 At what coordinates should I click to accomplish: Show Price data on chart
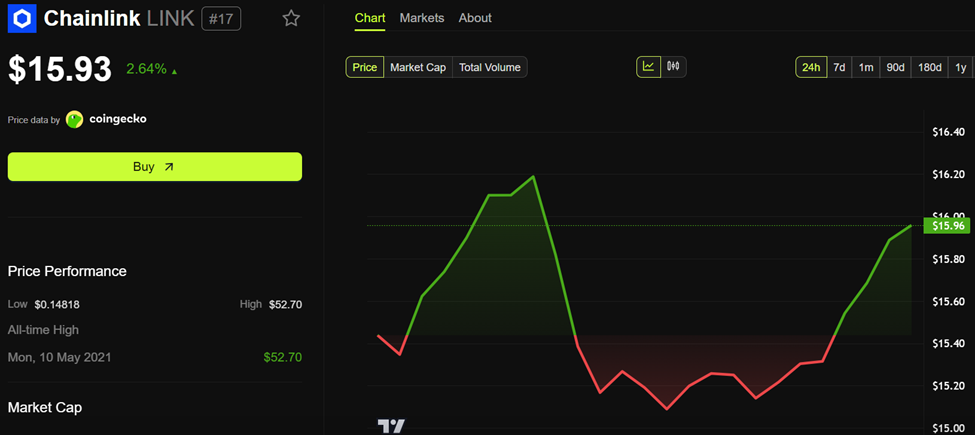tap(365, 67)
